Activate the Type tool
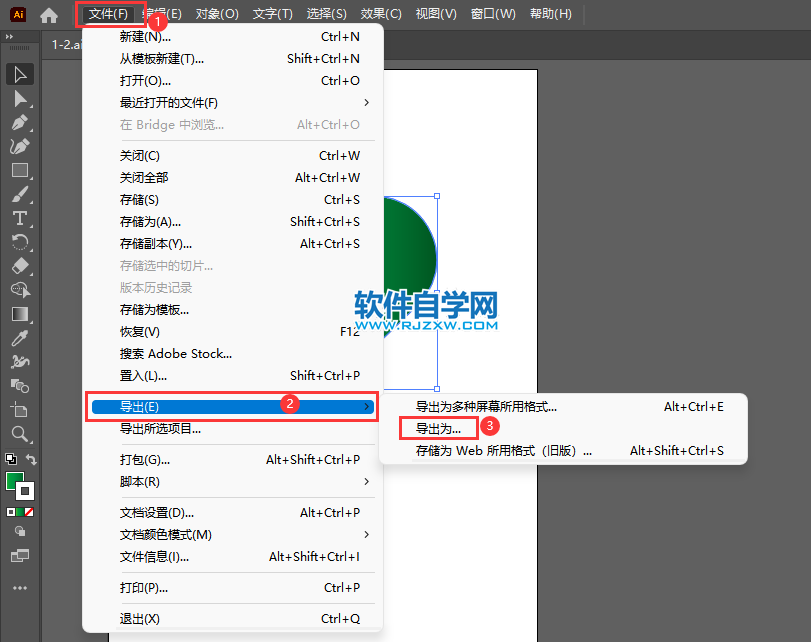This screenshot has height=642, width=811. pos(18,218)
